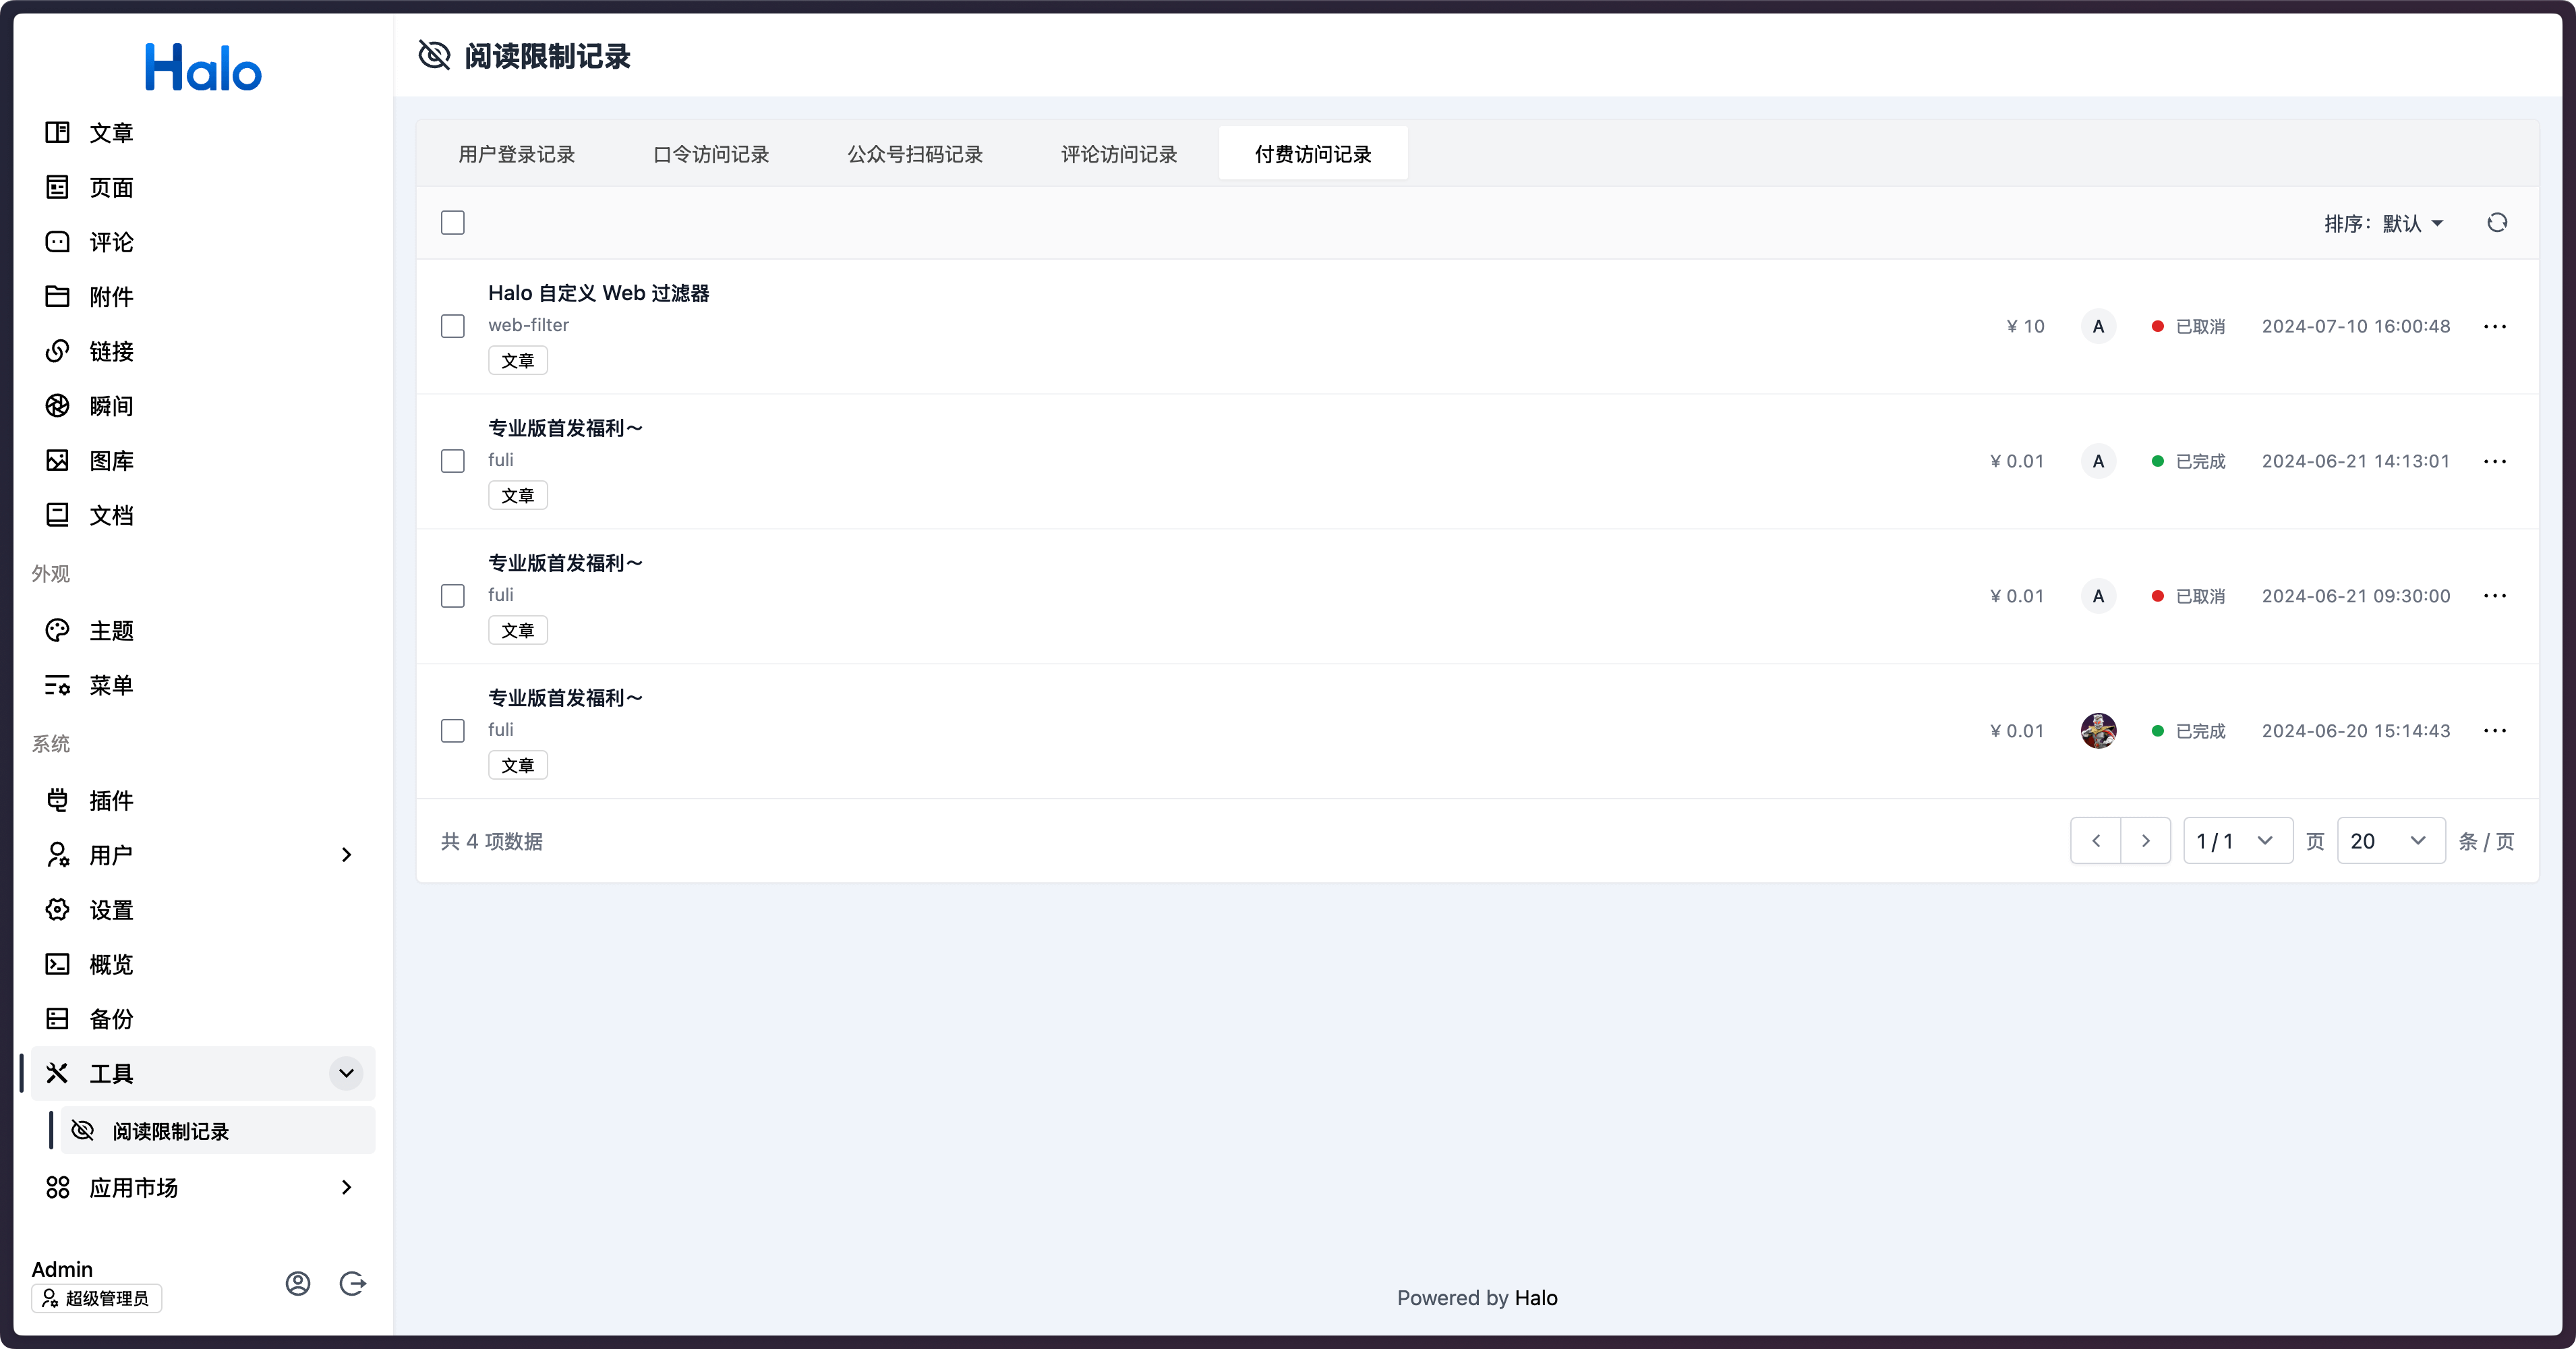Image resolution: width=2576 pixels, height=1349 pixels.
Task: Open the 用户 users icon in sidebar
Action: (57, 855)
